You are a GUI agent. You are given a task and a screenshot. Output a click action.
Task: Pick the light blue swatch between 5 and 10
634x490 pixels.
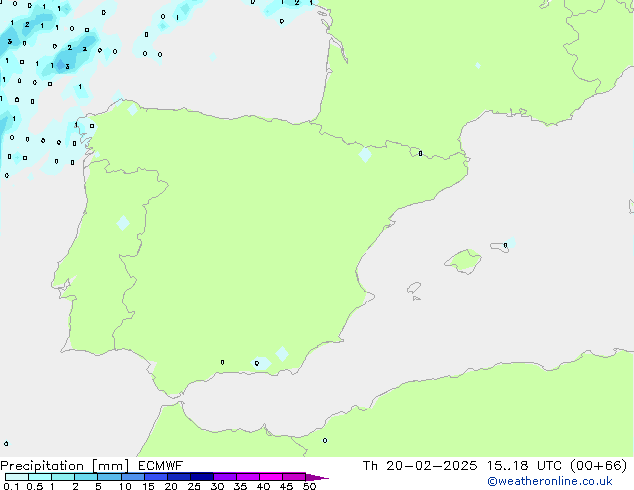109,477
